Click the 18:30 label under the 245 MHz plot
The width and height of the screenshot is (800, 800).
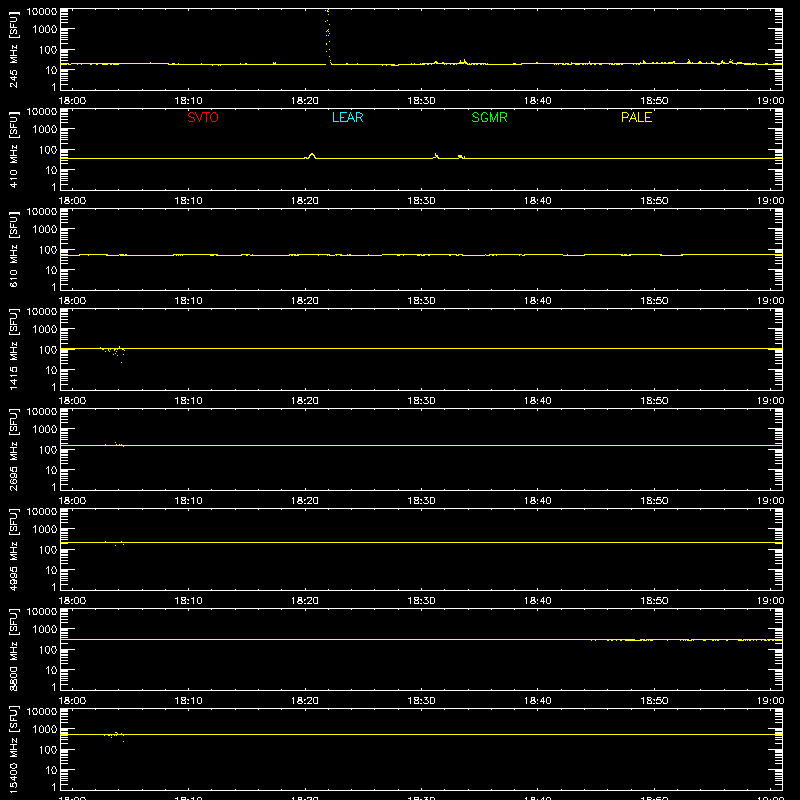pyautogui.click(x=421, y=101)
